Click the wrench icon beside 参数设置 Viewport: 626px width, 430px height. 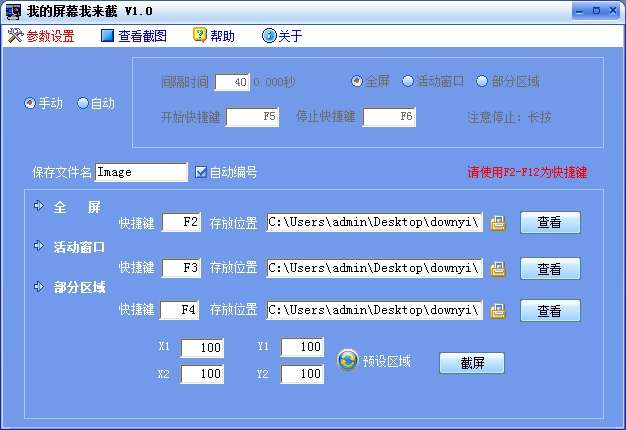(x=16, y=36)
